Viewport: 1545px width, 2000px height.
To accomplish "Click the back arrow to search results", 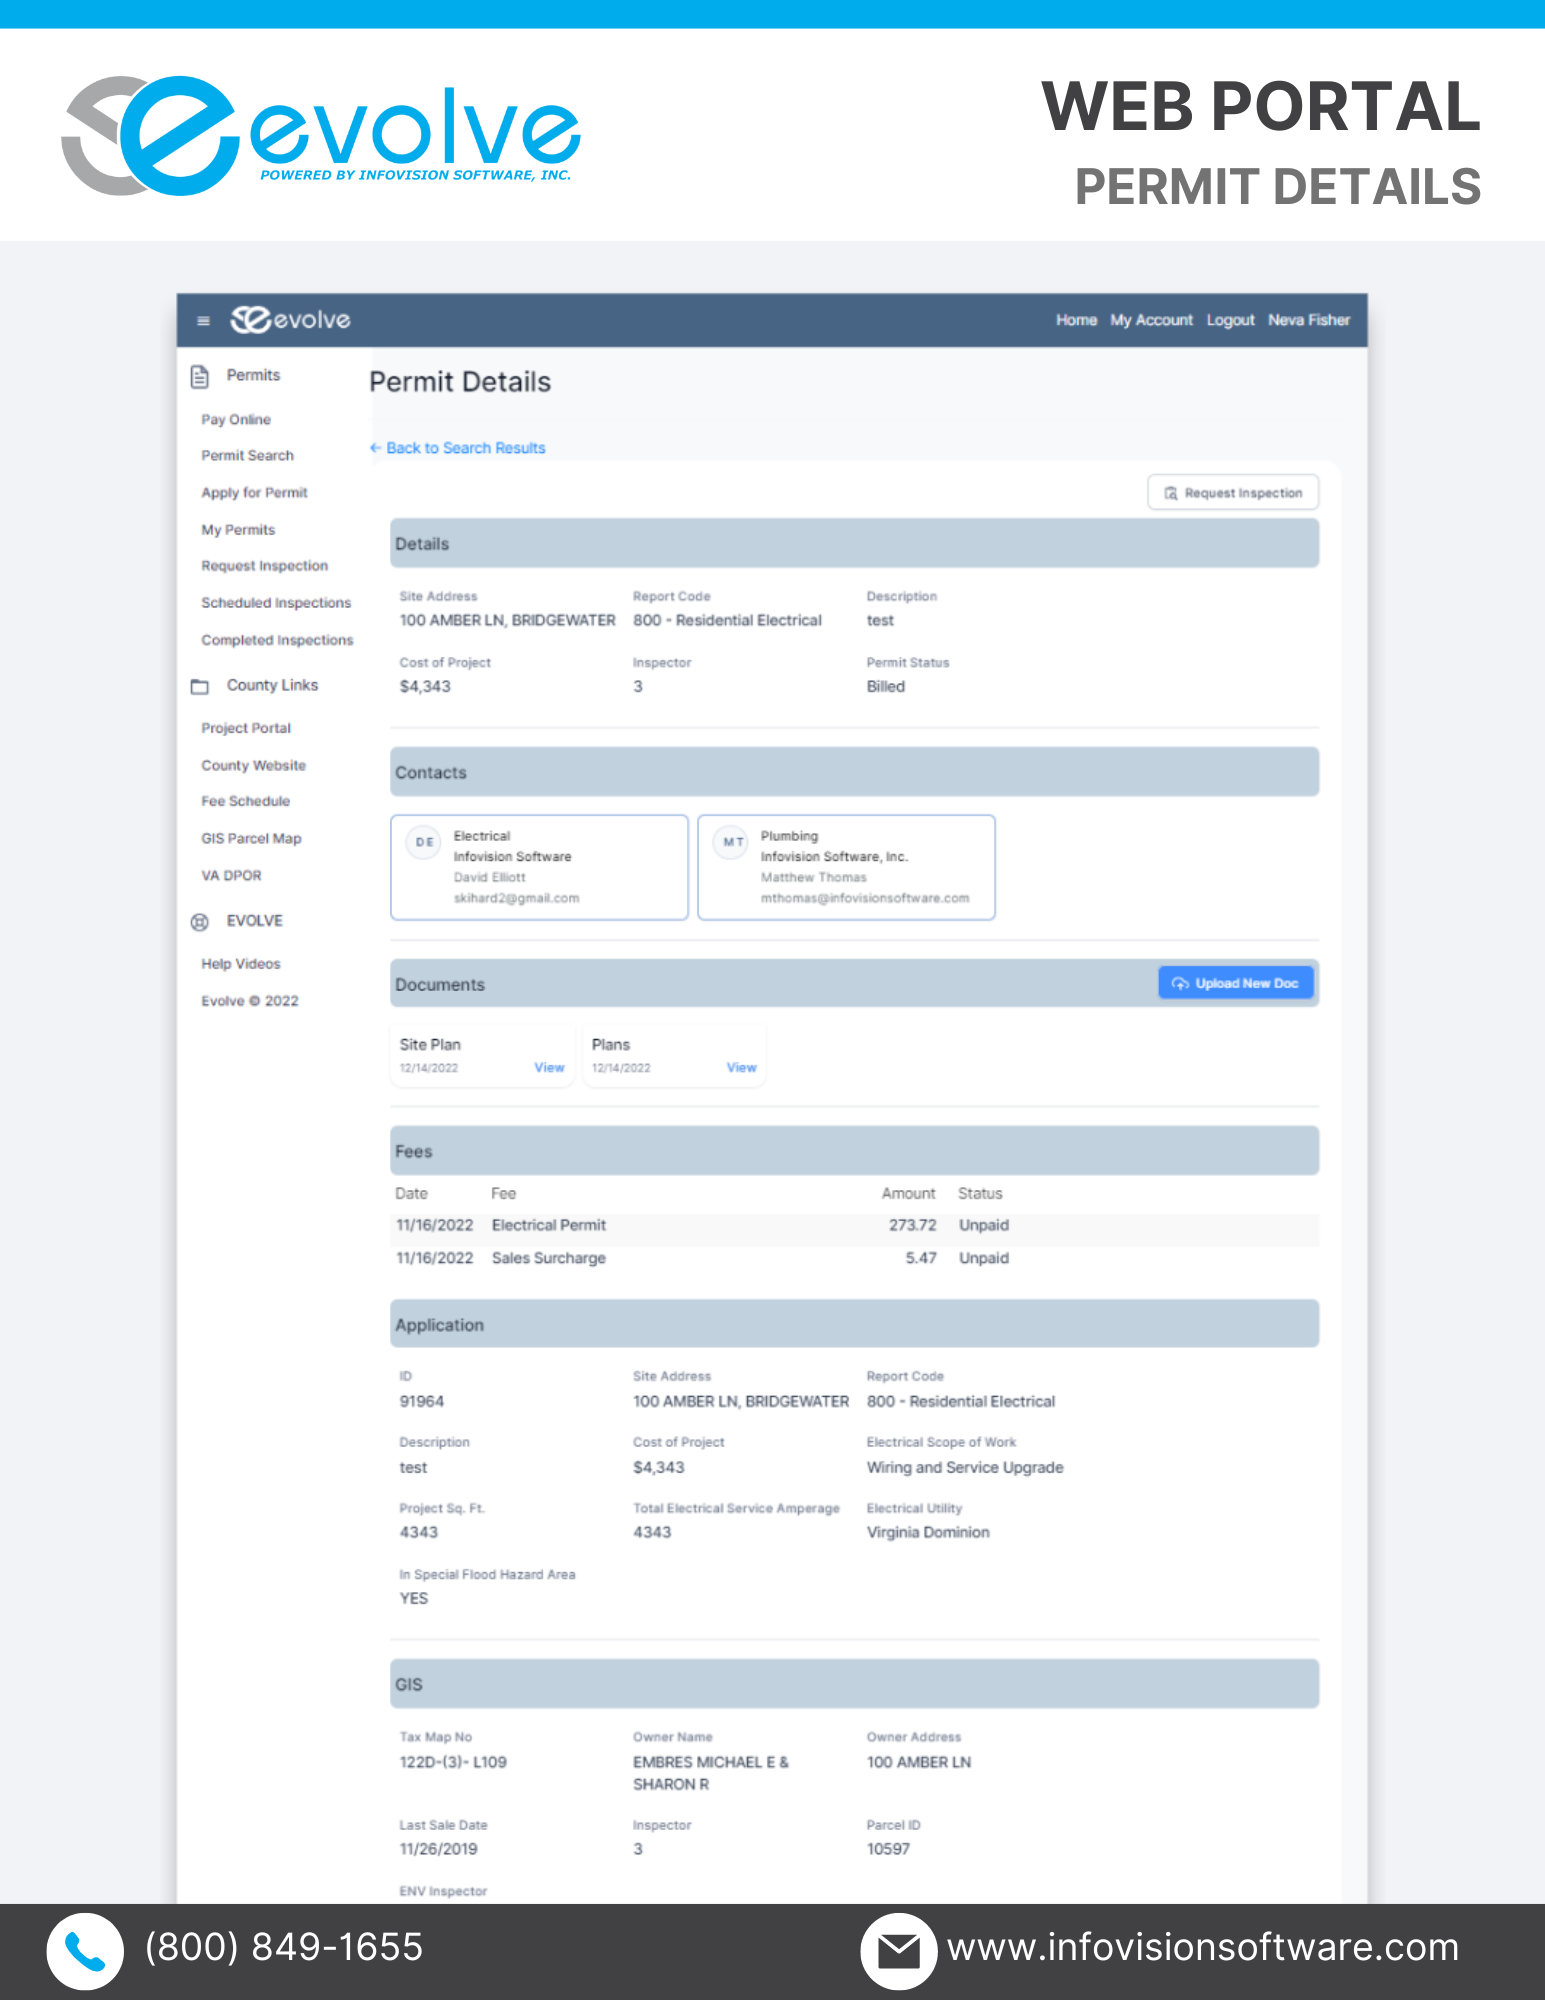I will pyautogui.click(x=376, y=448).
